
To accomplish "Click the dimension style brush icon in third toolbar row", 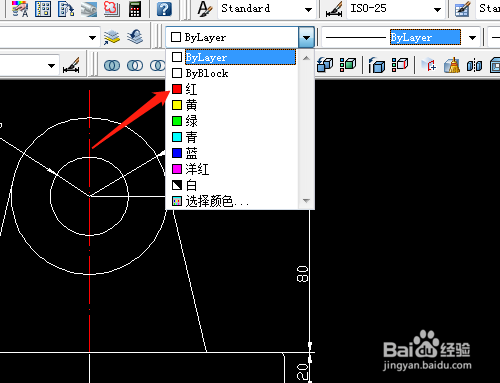I will 71,65.
